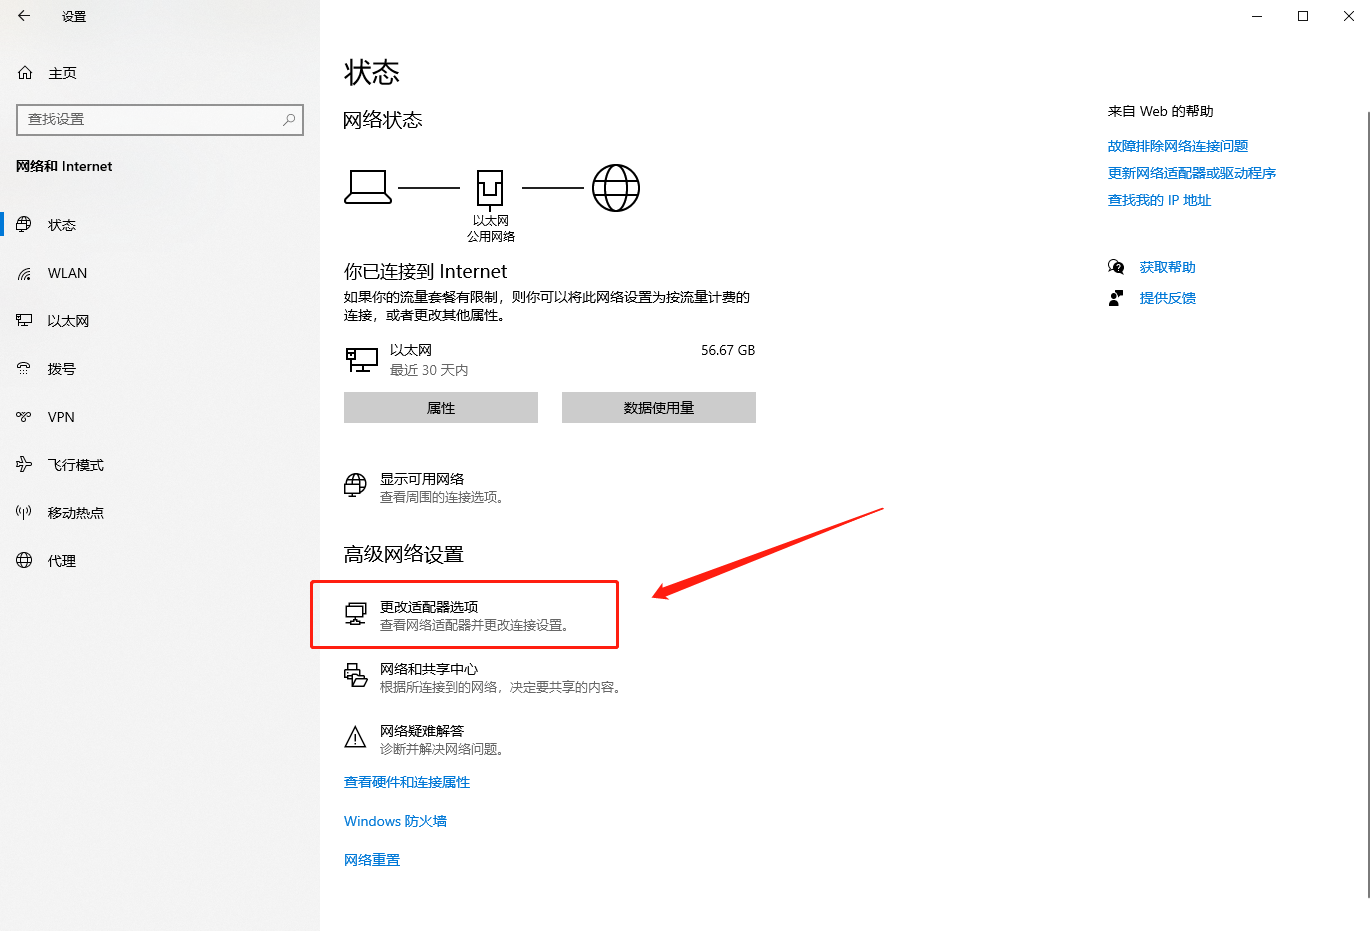Open 更新网络适配器或驱动程序 link
Screen dimensions: 1372x931
click(1192, 173)
